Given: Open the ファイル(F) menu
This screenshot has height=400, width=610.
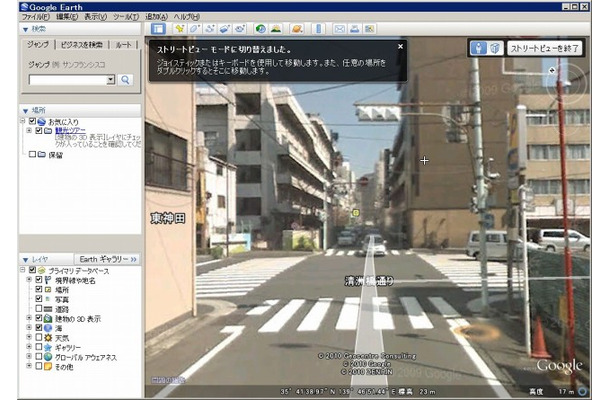Looking at the screenshot, I should 35,17.
